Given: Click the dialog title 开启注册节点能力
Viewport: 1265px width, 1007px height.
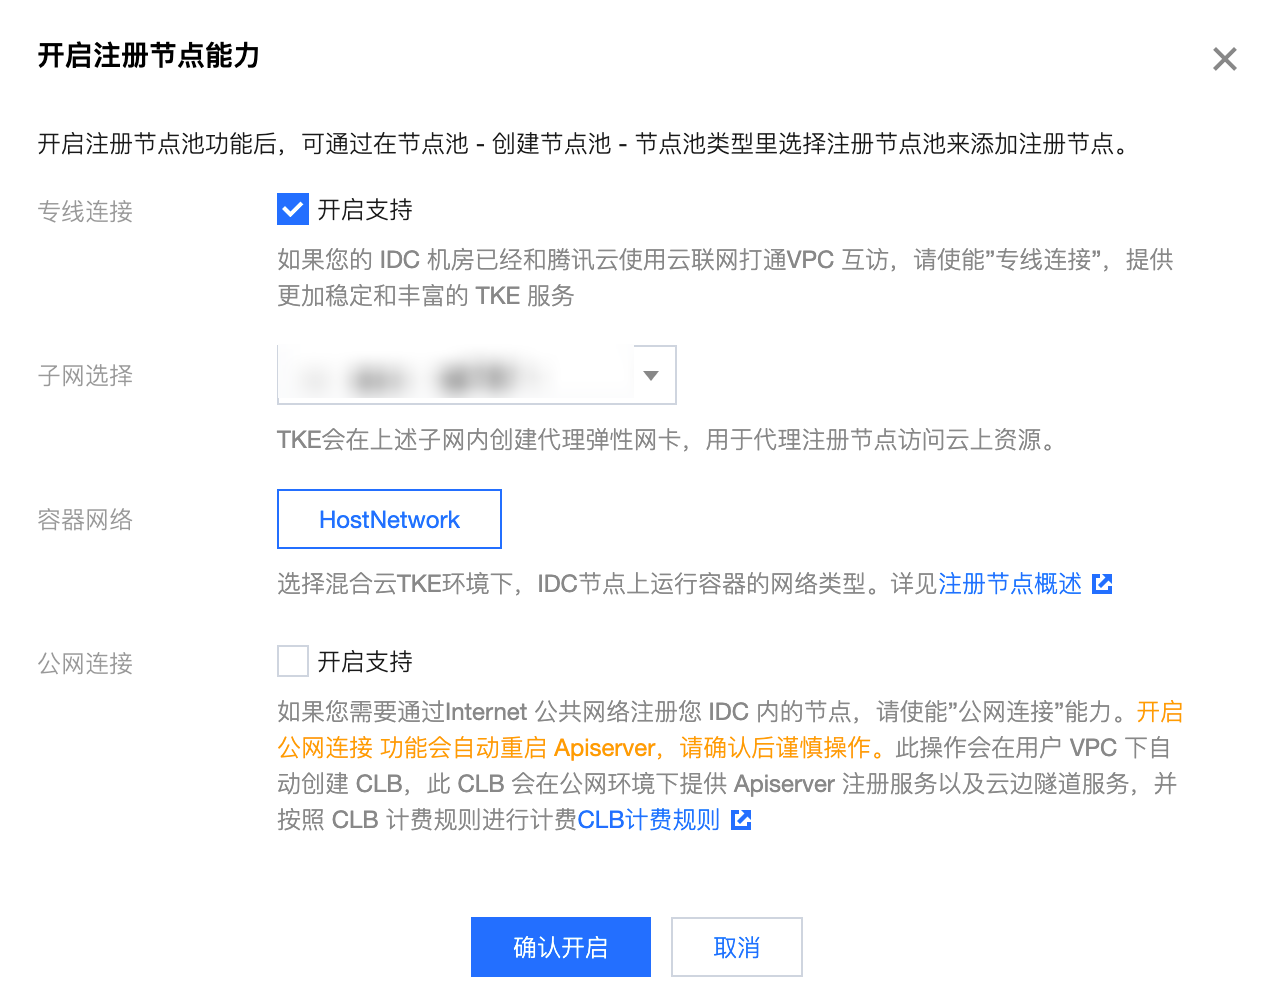Looking at the screenshot, I should (x=149, y=56).
